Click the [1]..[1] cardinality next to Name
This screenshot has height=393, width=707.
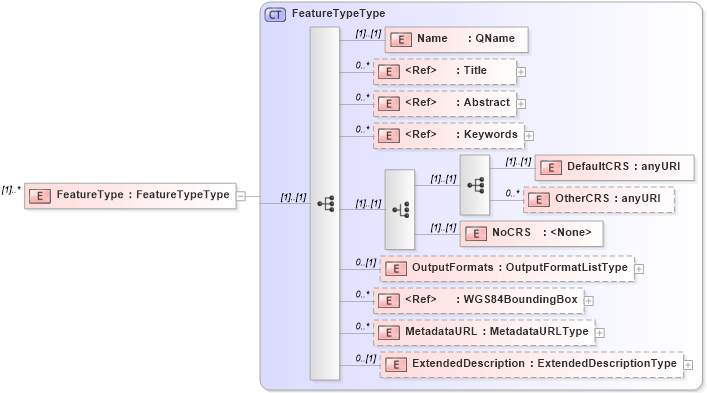[368, 33]
